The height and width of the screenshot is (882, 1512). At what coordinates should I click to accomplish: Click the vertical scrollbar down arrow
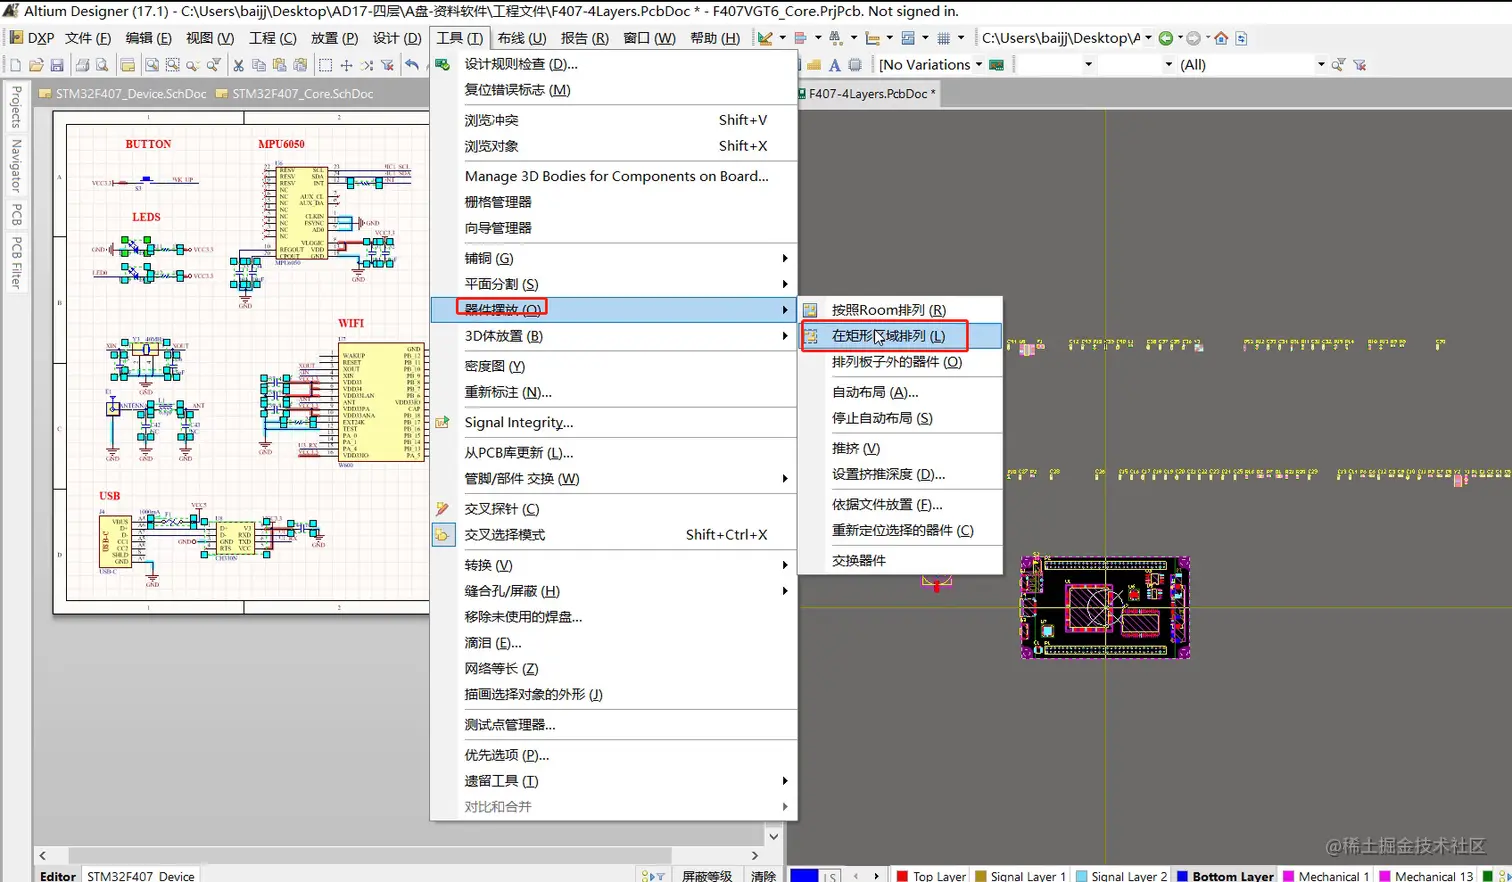[x=773, y=836]
